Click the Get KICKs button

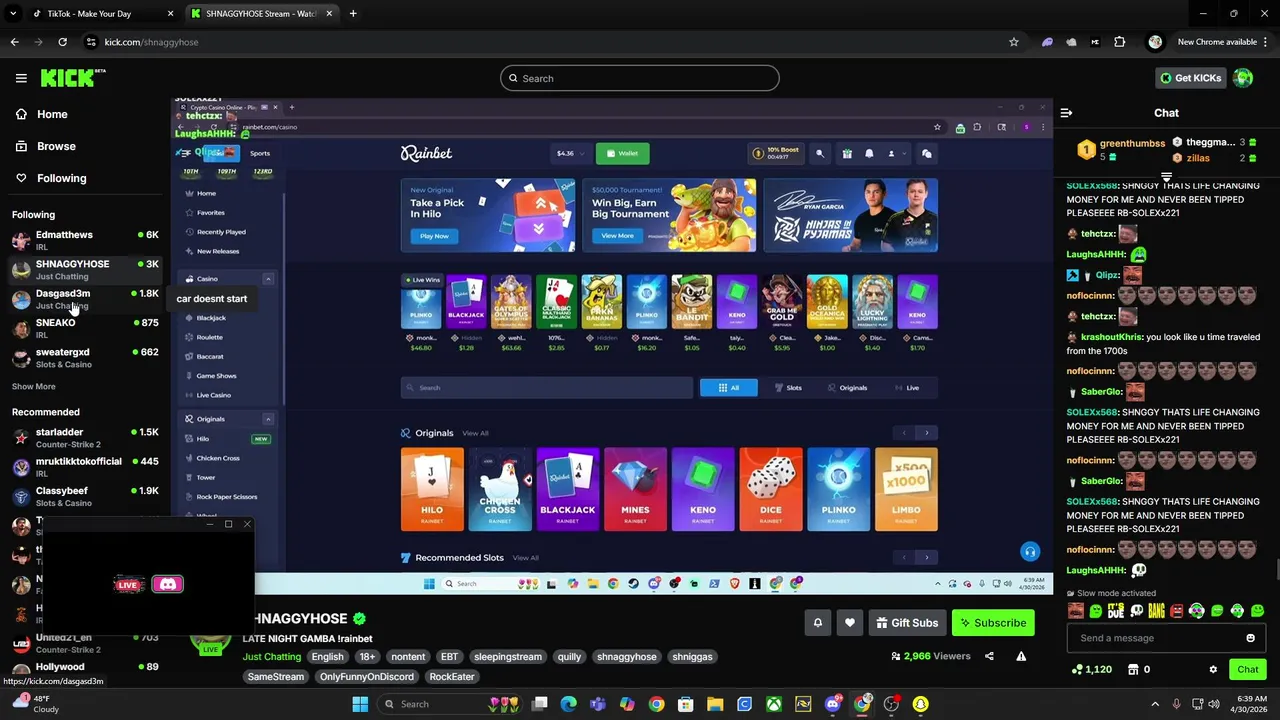click(1190, 78)
